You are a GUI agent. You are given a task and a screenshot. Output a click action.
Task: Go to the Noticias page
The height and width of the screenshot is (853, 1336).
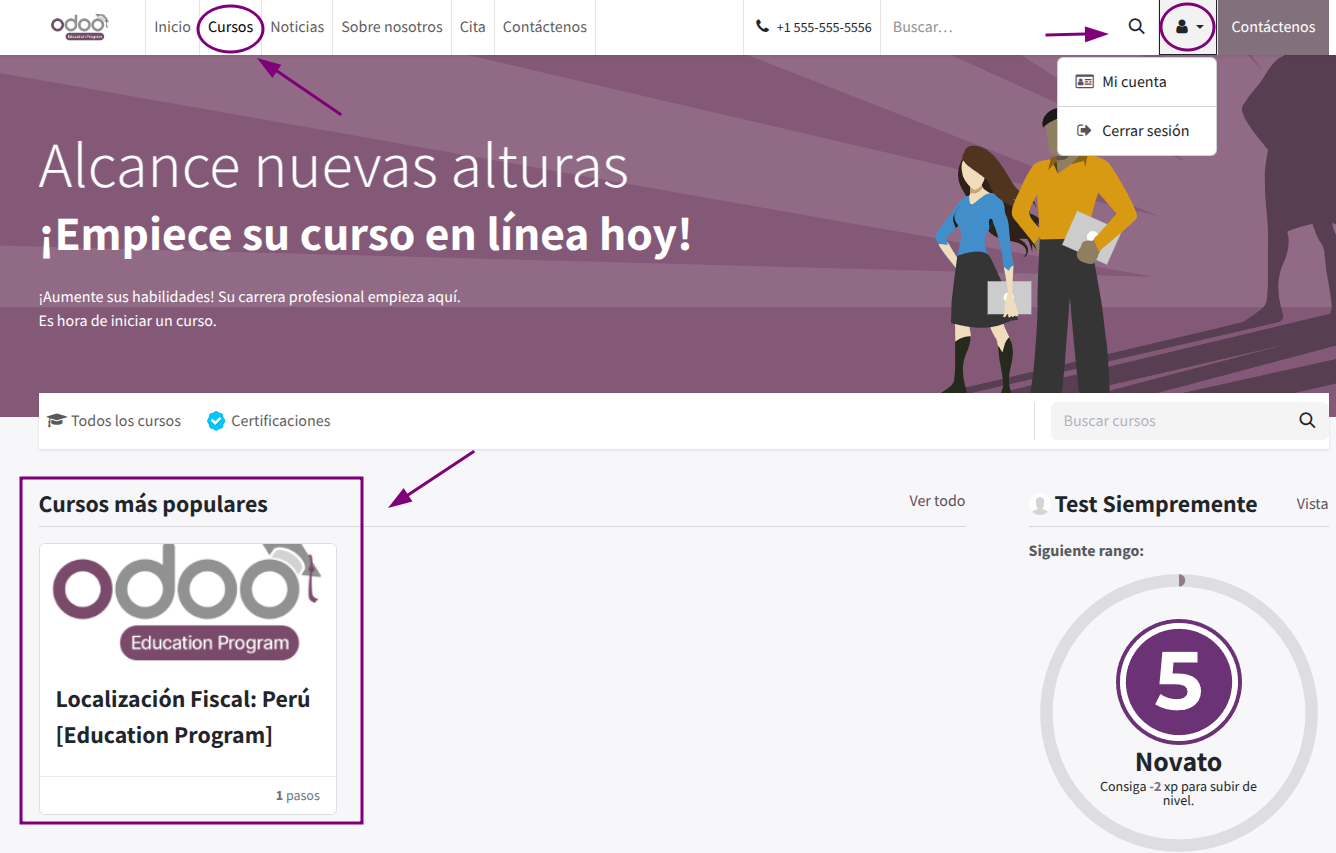tap(297, 27)
